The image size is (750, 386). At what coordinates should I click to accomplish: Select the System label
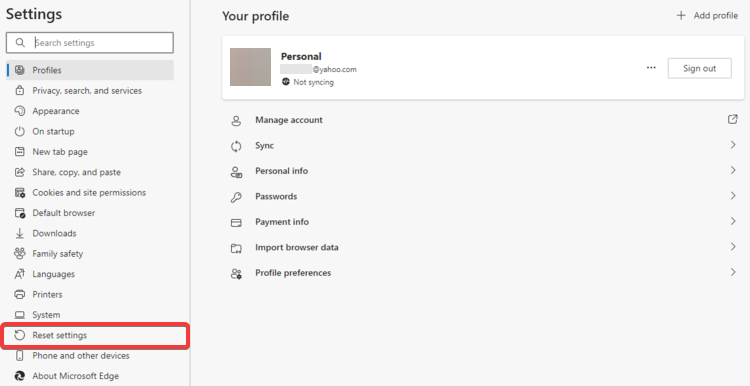coord(46,315)
